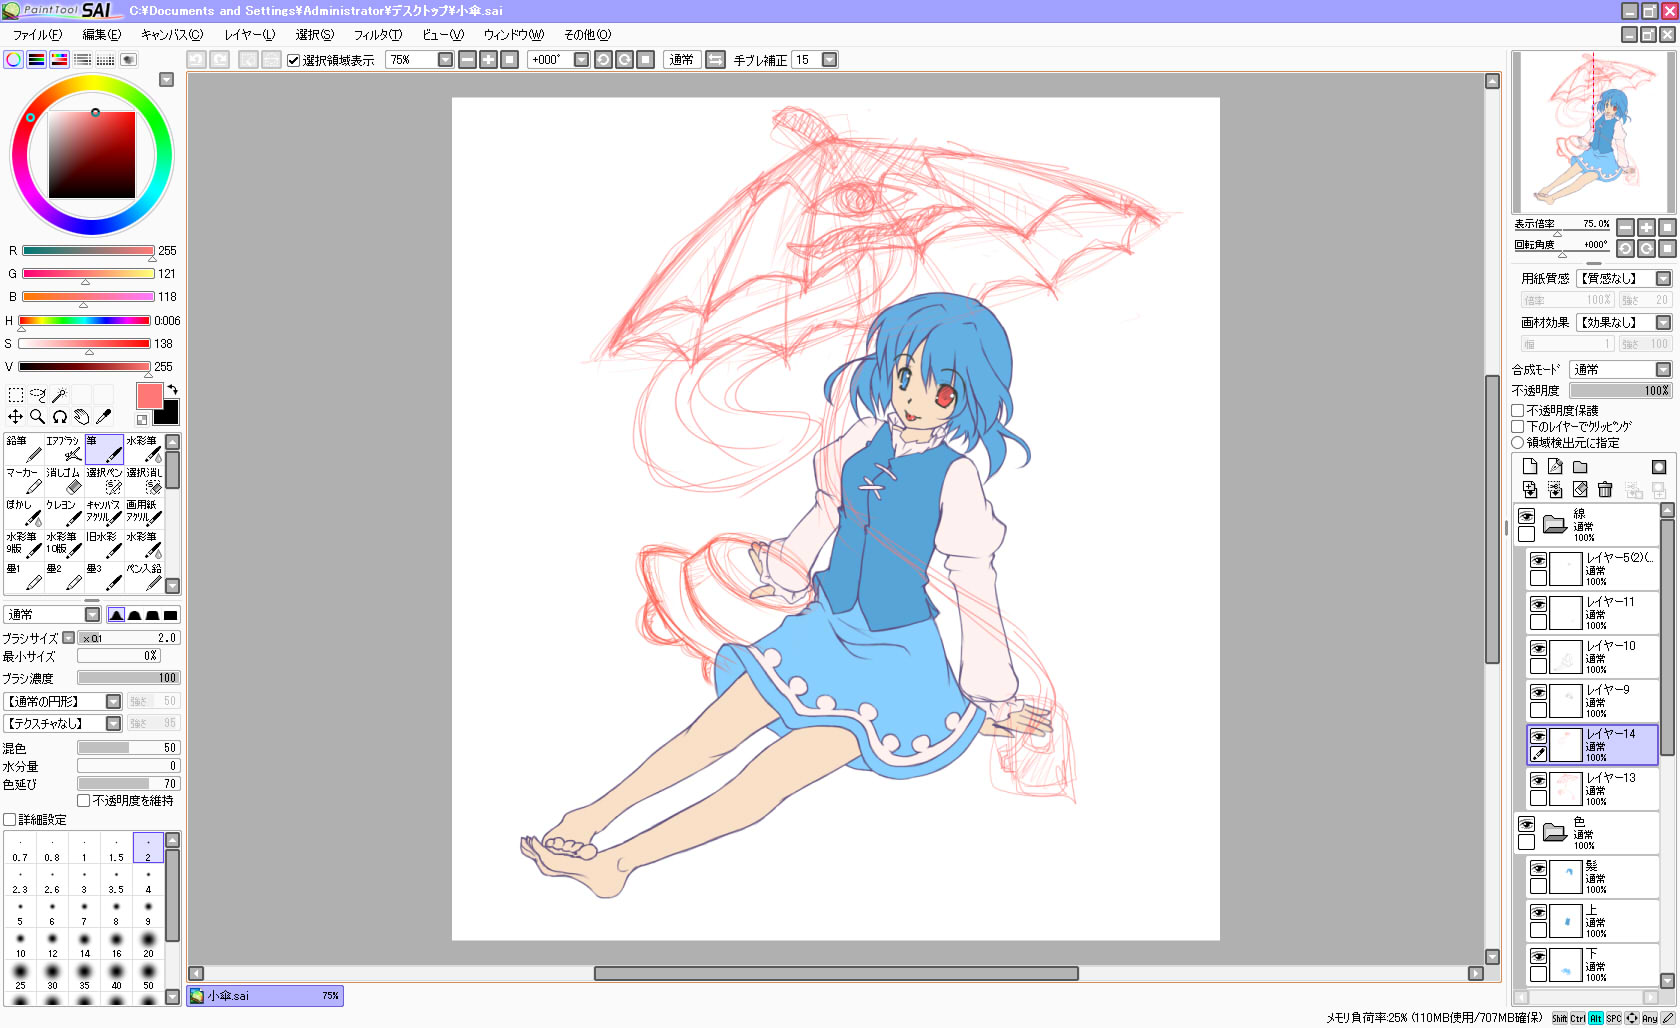
Task: Delete the selected layer with trash icon
Action: [x=1605, y=489]
